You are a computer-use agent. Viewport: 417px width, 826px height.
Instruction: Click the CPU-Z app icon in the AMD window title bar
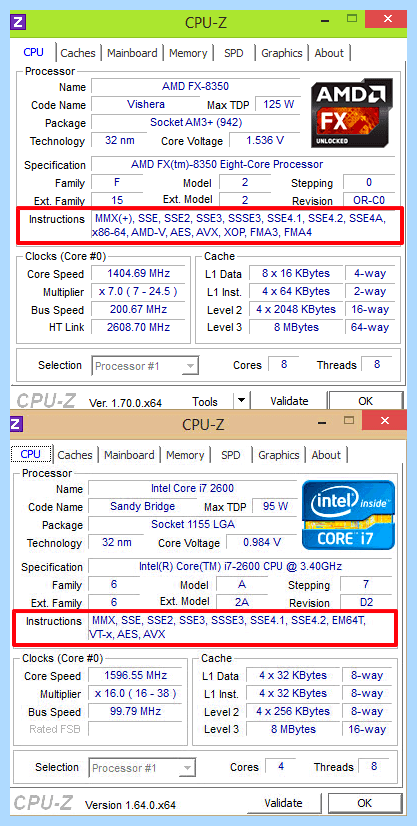click(x=18, y=22)
